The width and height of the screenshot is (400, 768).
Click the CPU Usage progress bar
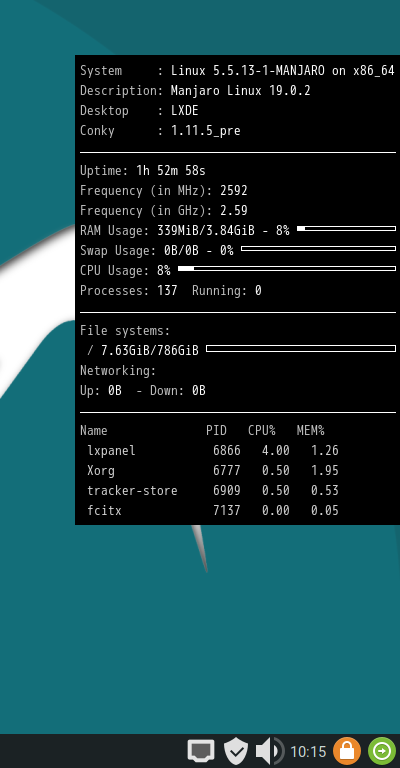[x=287, y=268]
